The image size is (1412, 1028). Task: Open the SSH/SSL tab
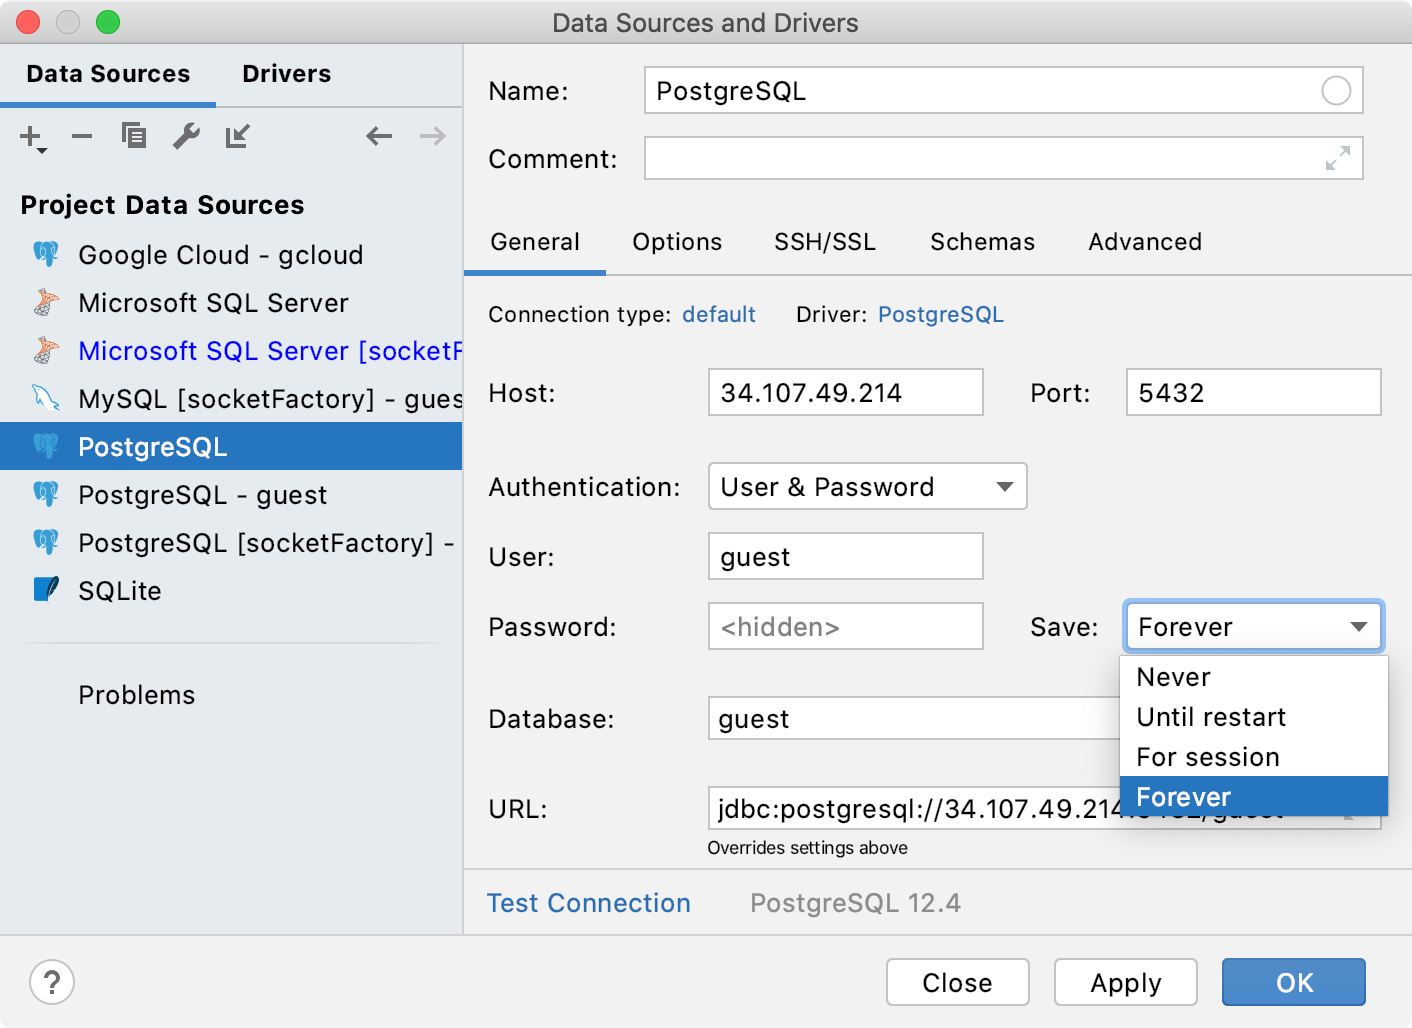tap(824, 241)
